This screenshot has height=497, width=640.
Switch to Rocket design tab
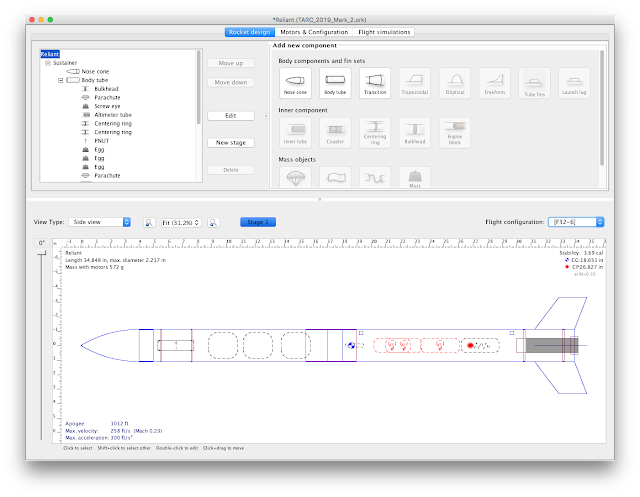tap(249, 32)
